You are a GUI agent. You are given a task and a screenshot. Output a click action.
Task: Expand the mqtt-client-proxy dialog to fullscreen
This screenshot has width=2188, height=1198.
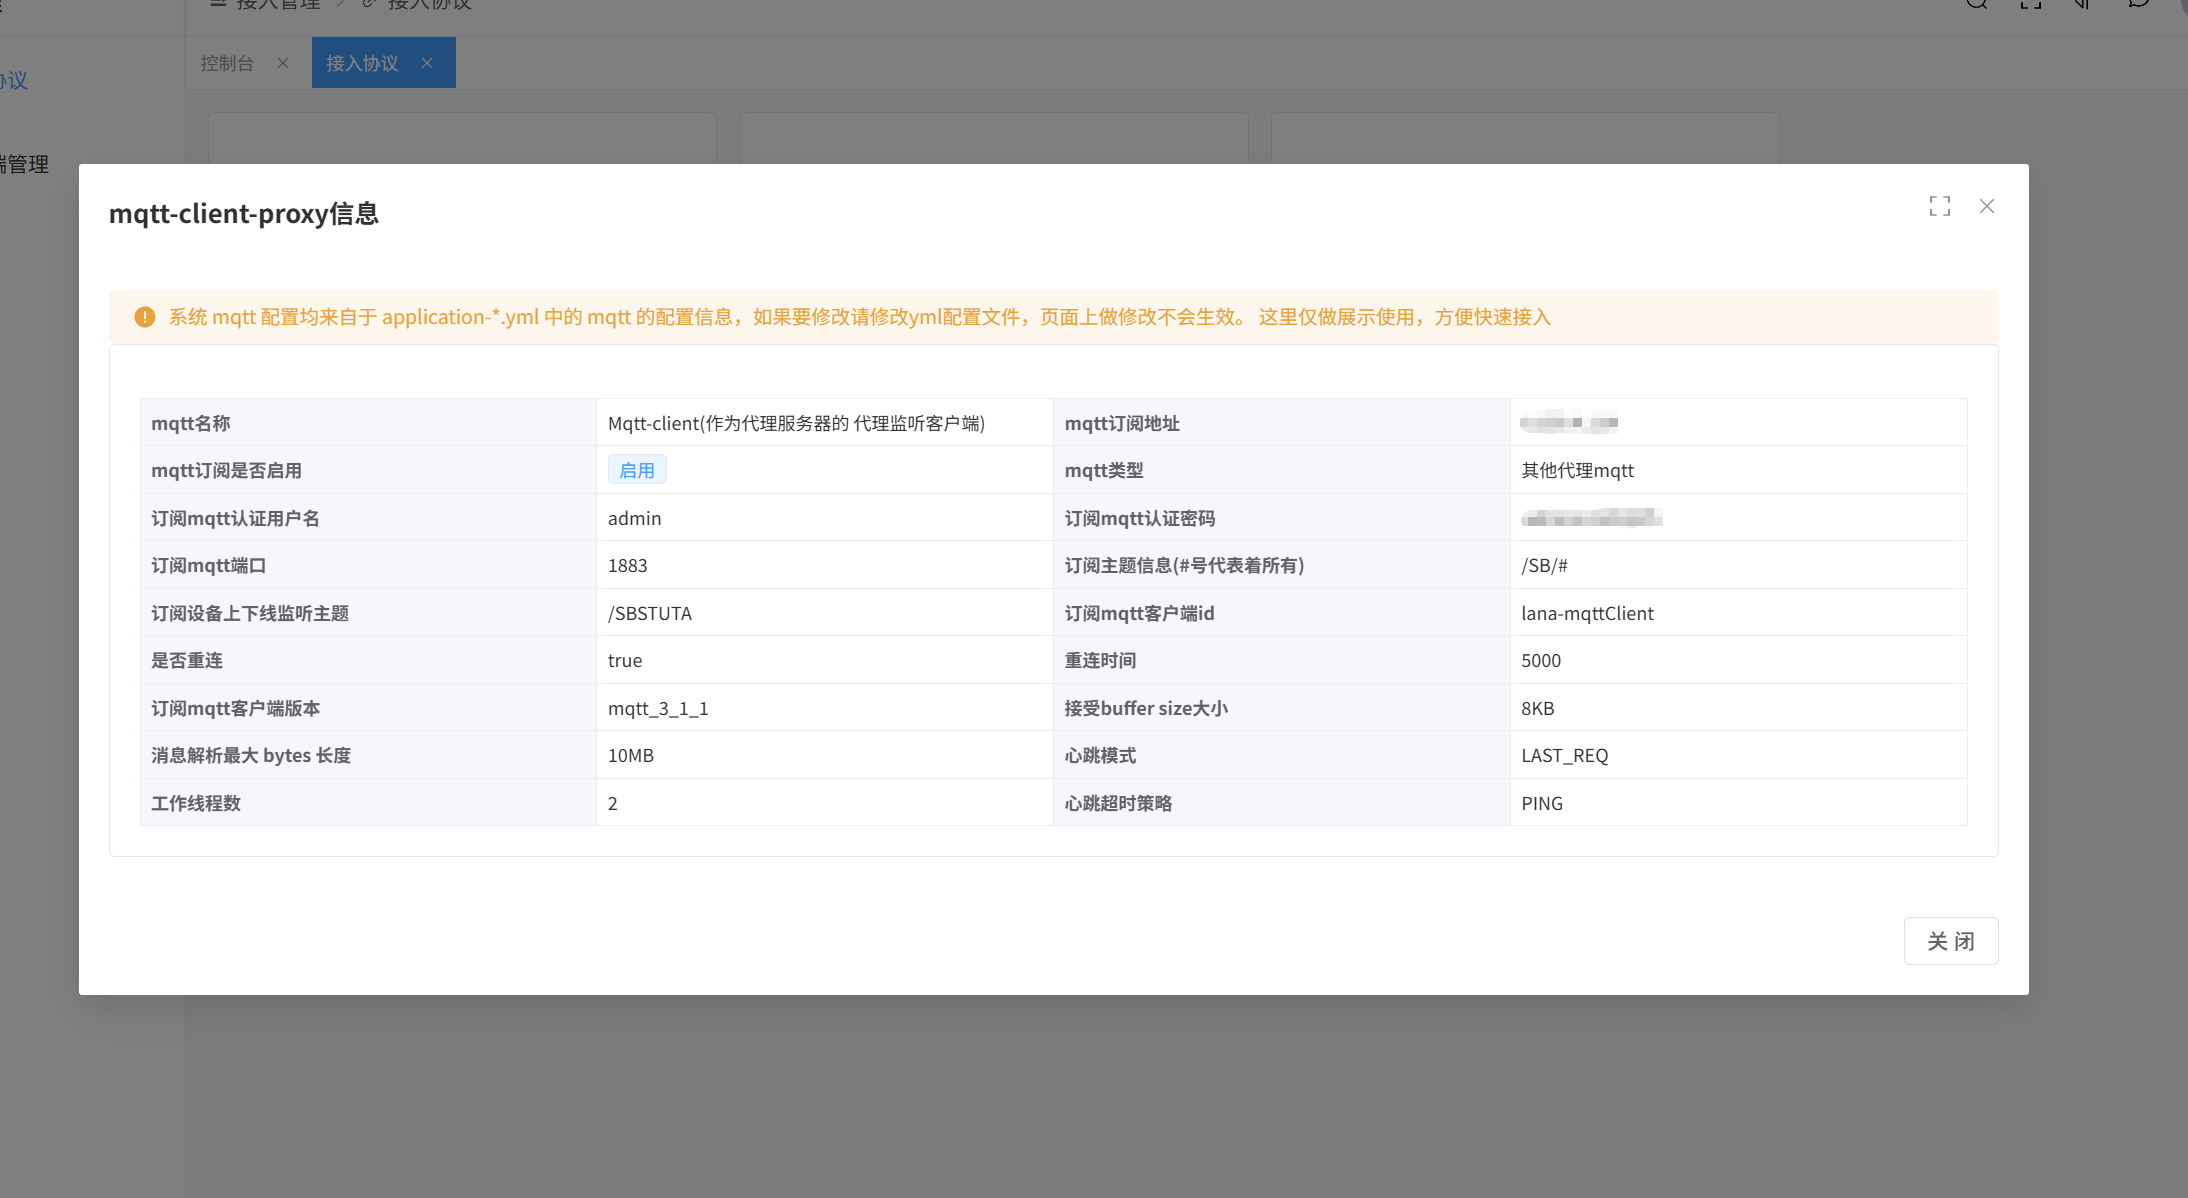pos(1940,206)
